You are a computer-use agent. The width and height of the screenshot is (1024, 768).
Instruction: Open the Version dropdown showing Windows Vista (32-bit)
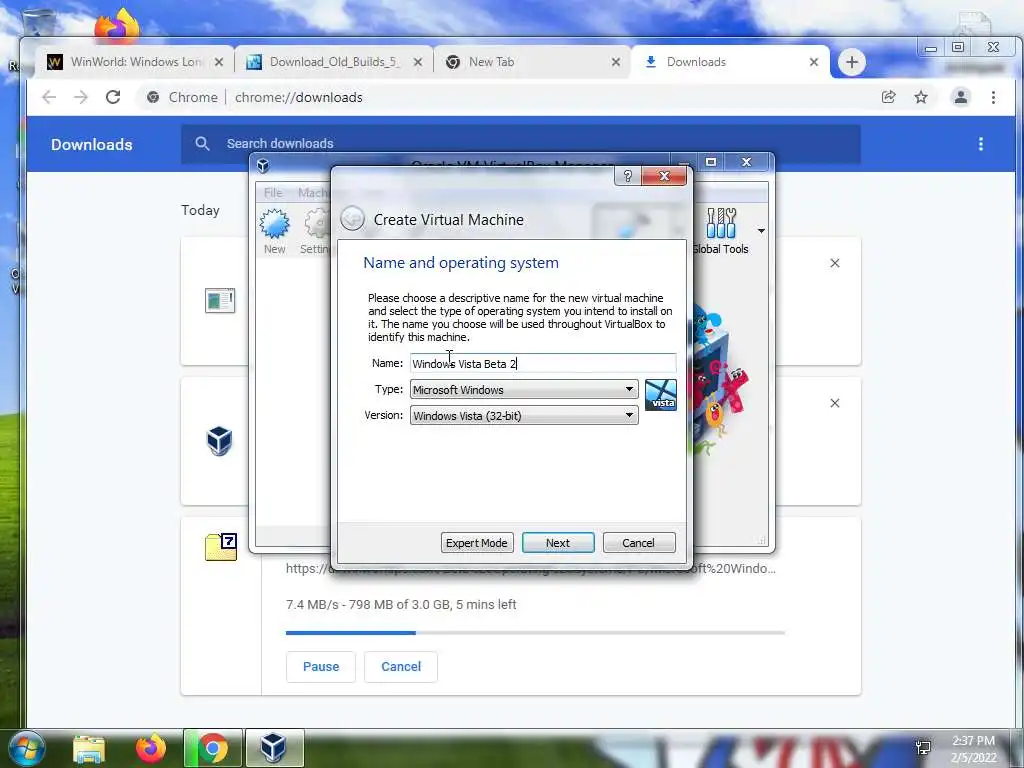coord(524,415)
